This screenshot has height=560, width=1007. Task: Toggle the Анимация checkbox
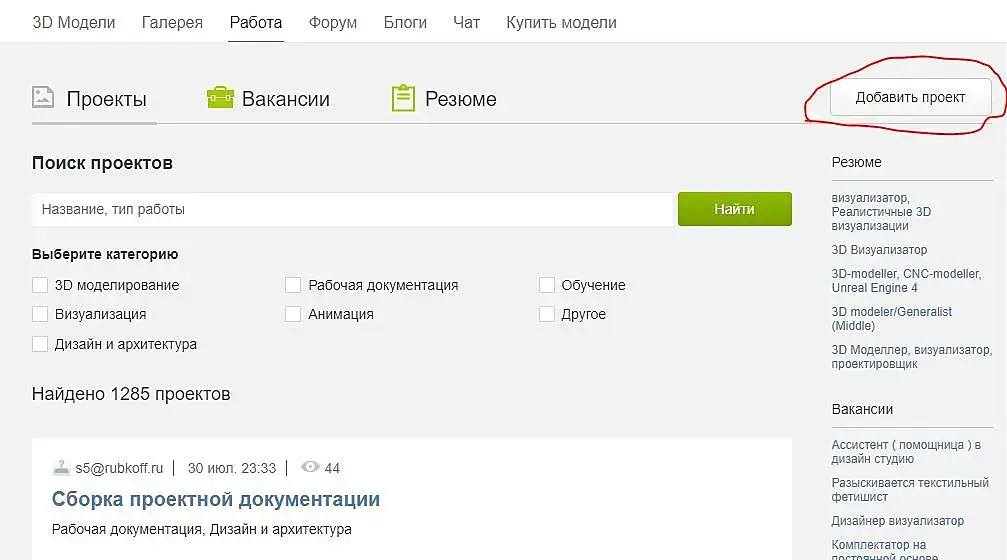pos(293,314)
